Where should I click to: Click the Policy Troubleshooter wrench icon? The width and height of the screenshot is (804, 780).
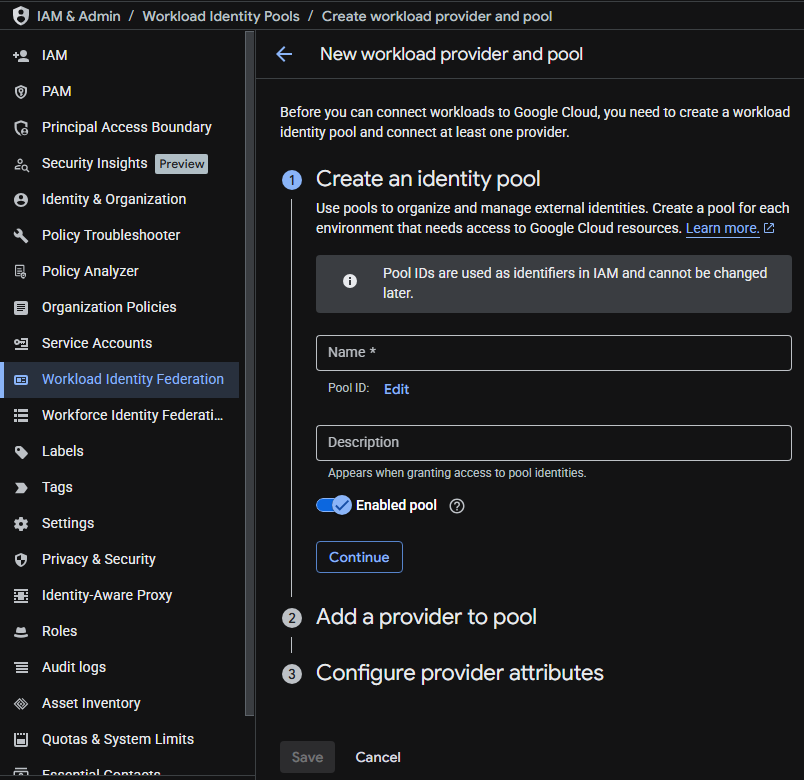point(21,235)
